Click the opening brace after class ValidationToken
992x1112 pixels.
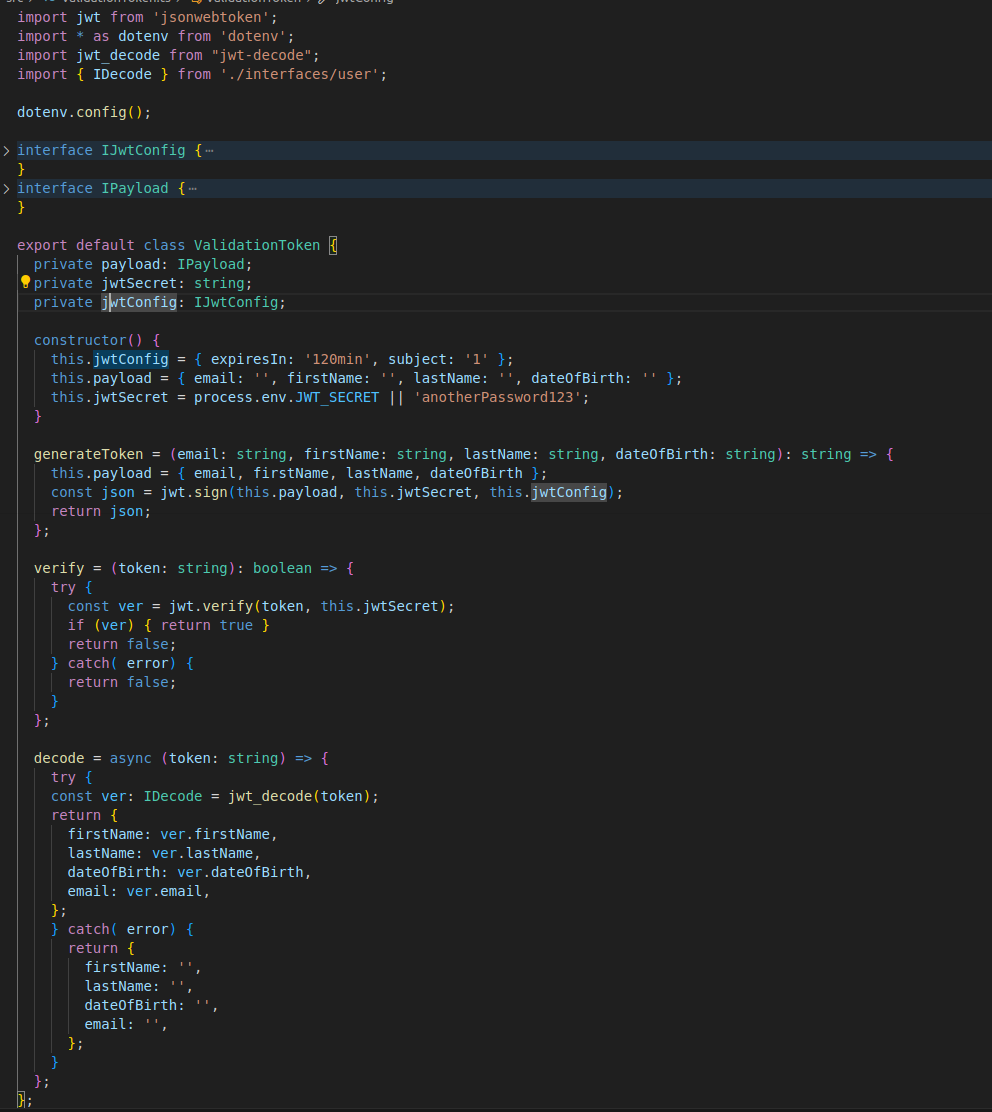tap(333, 244)
